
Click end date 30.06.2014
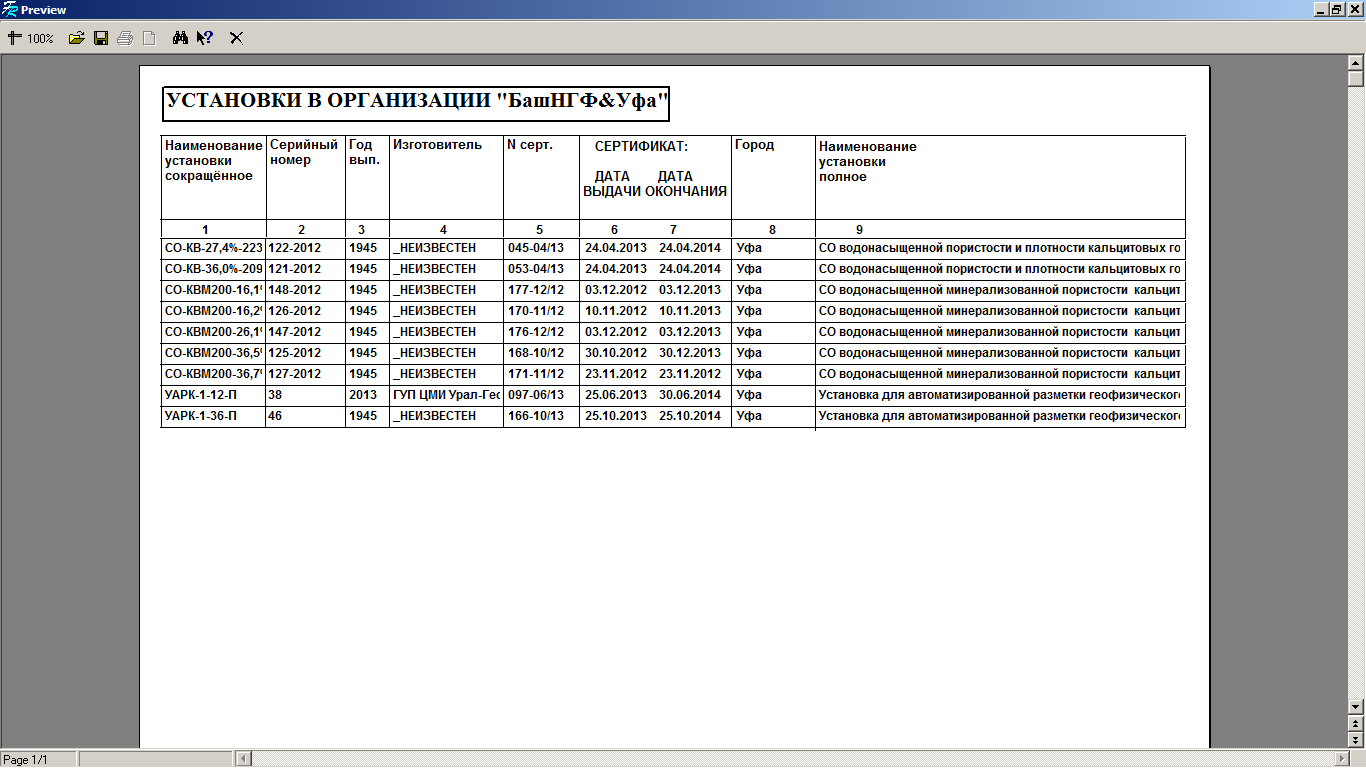pos(690,395)
